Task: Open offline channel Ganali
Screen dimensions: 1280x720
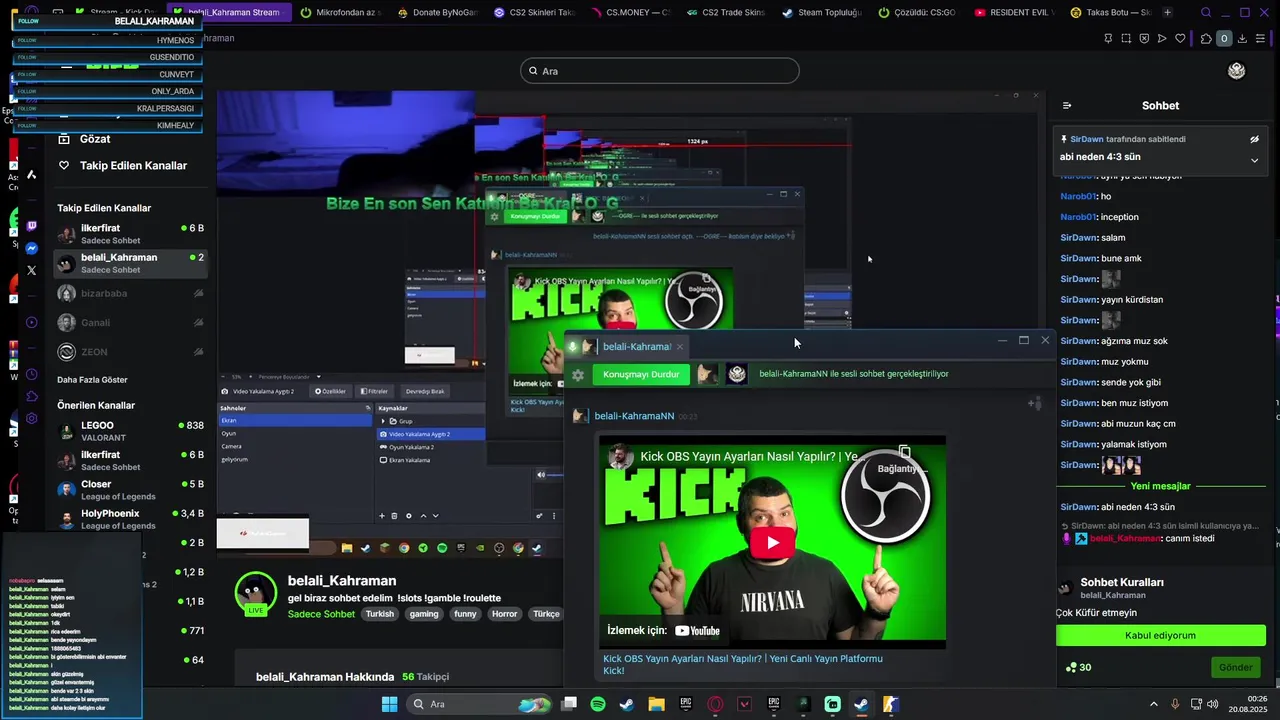Action: click(x=130, y=322)
